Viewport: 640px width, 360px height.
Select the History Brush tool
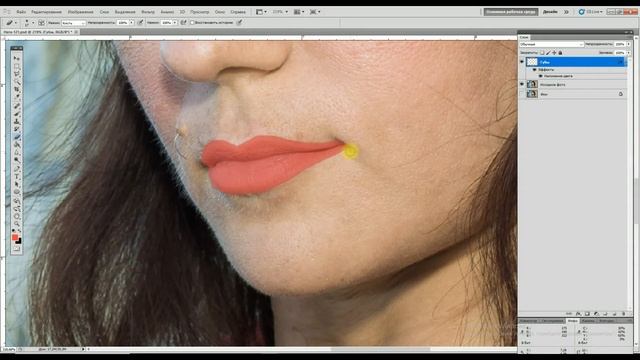(17, 128)
